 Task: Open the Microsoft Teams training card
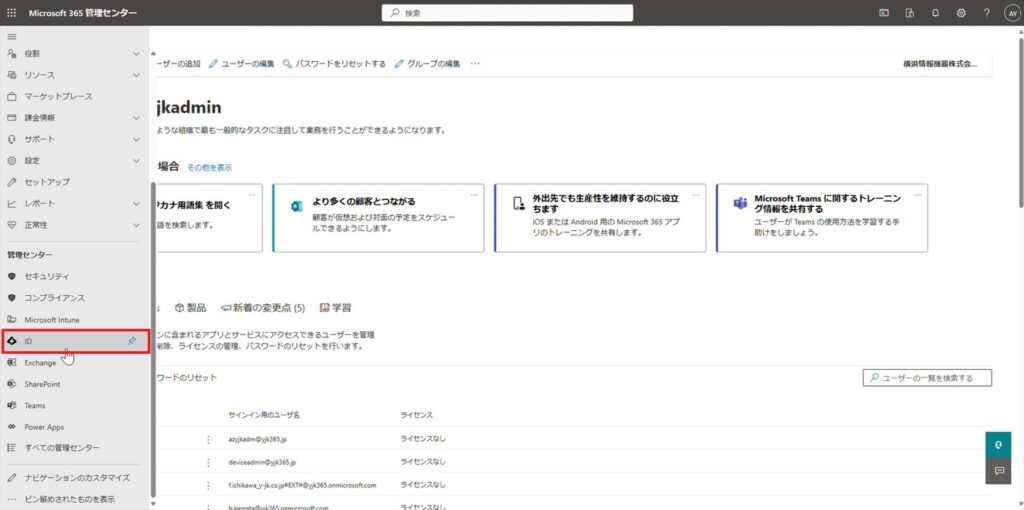tap(822, 218)
